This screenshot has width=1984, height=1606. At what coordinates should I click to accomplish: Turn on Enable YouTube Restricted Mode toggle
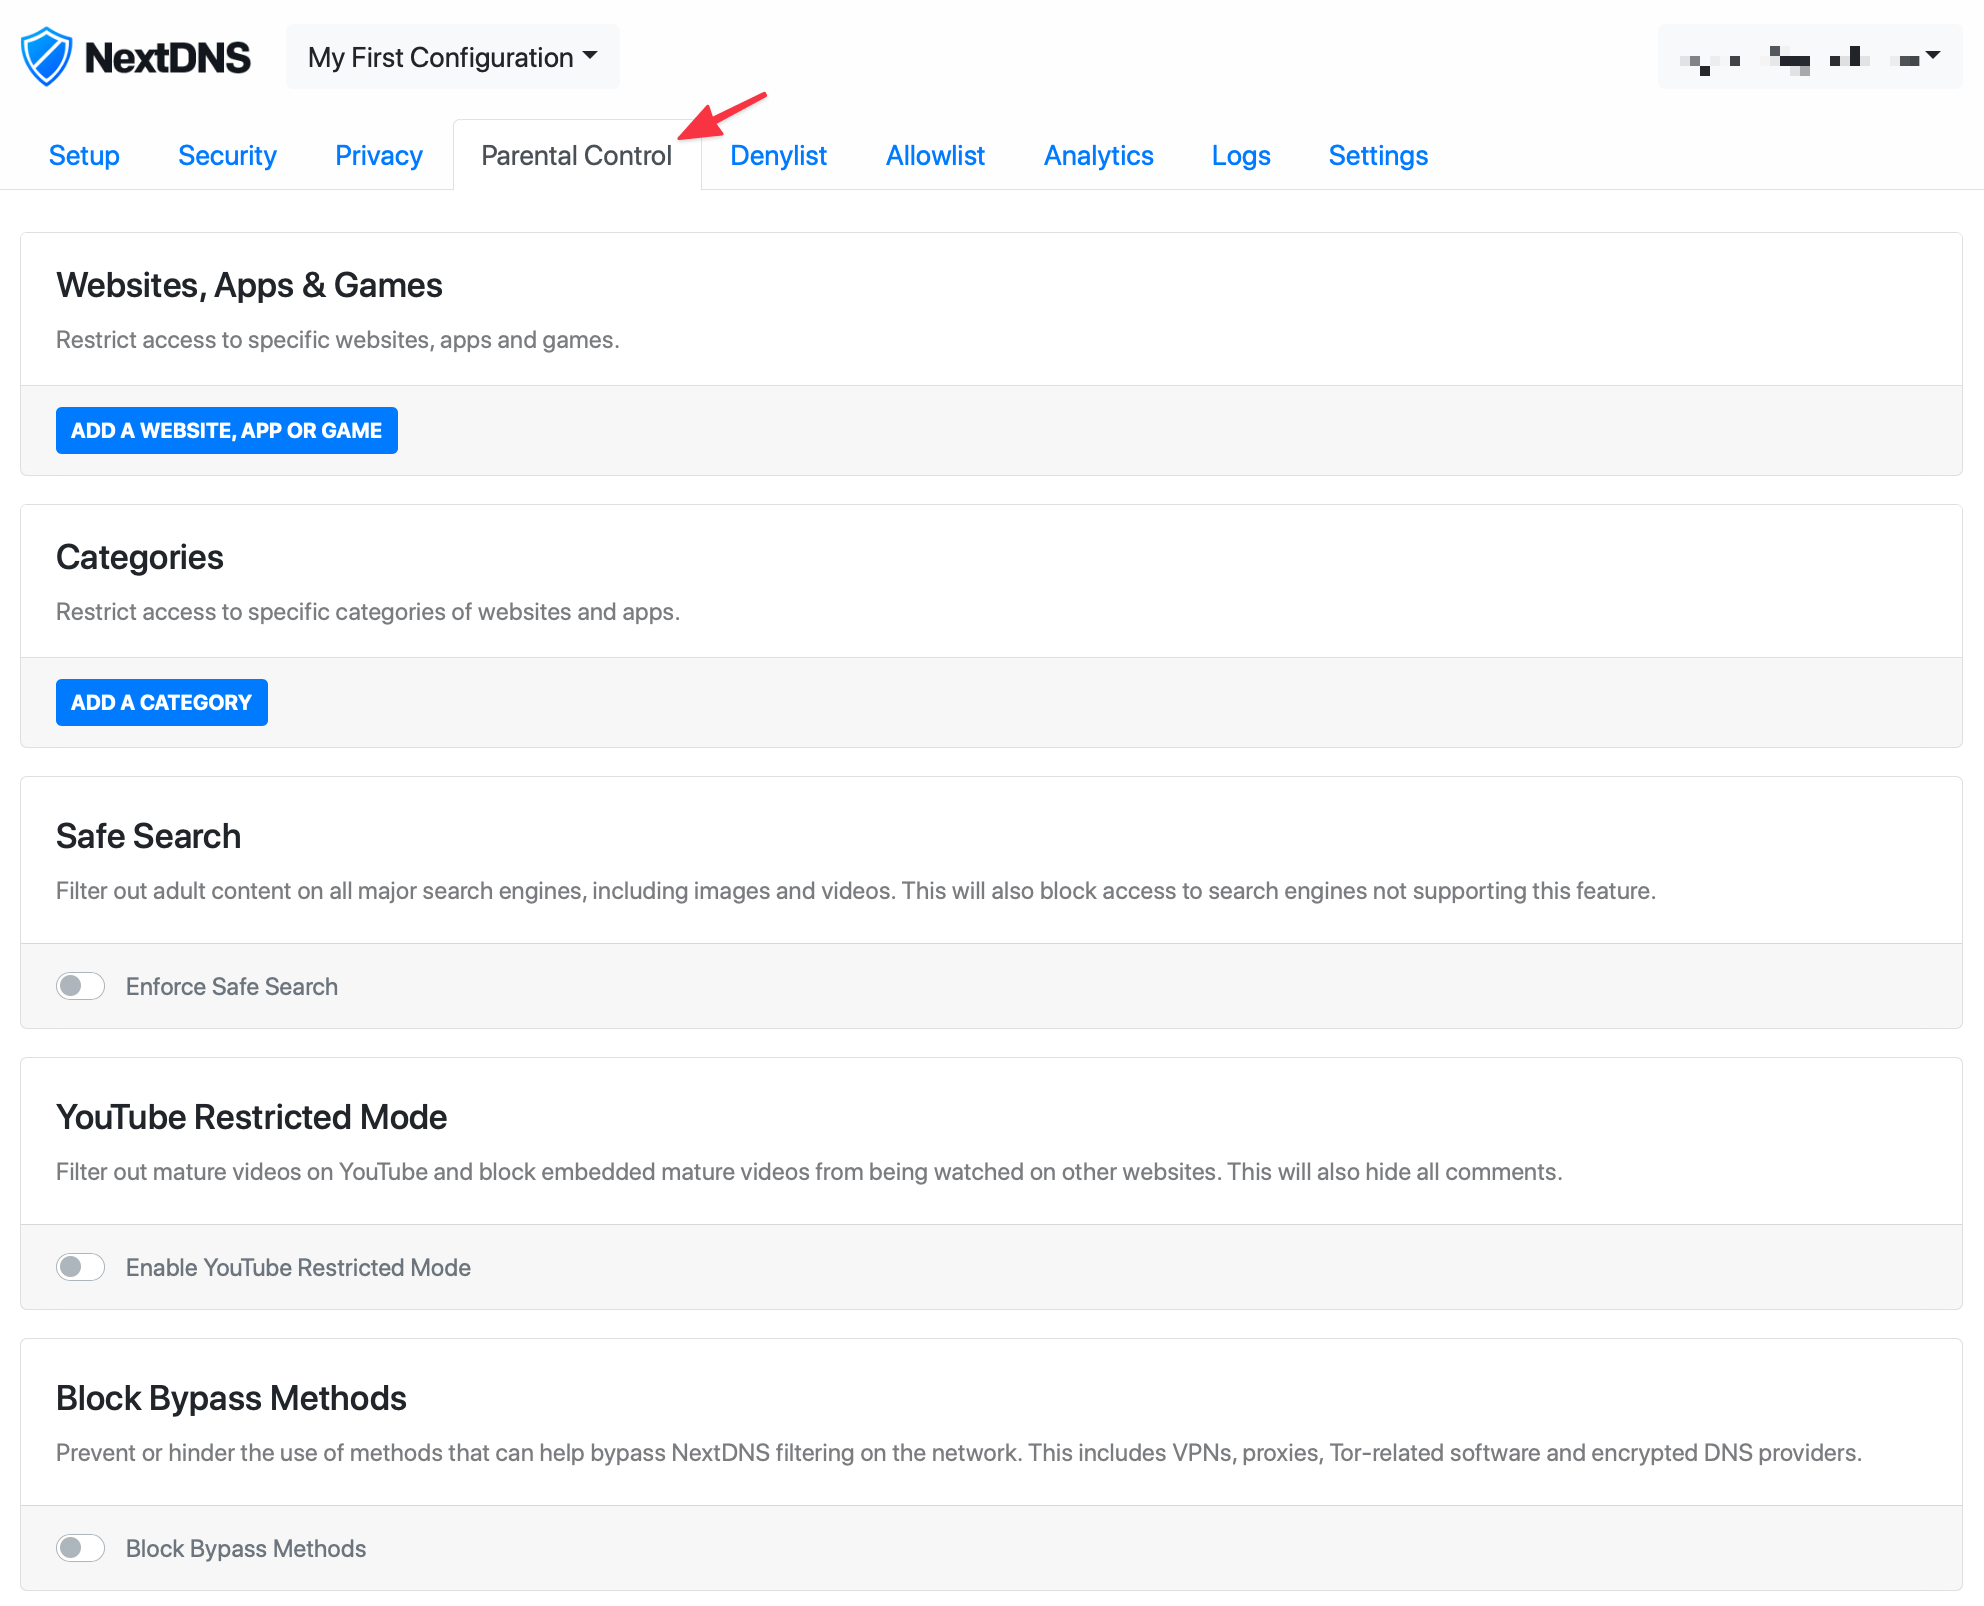coord(80,1267)
